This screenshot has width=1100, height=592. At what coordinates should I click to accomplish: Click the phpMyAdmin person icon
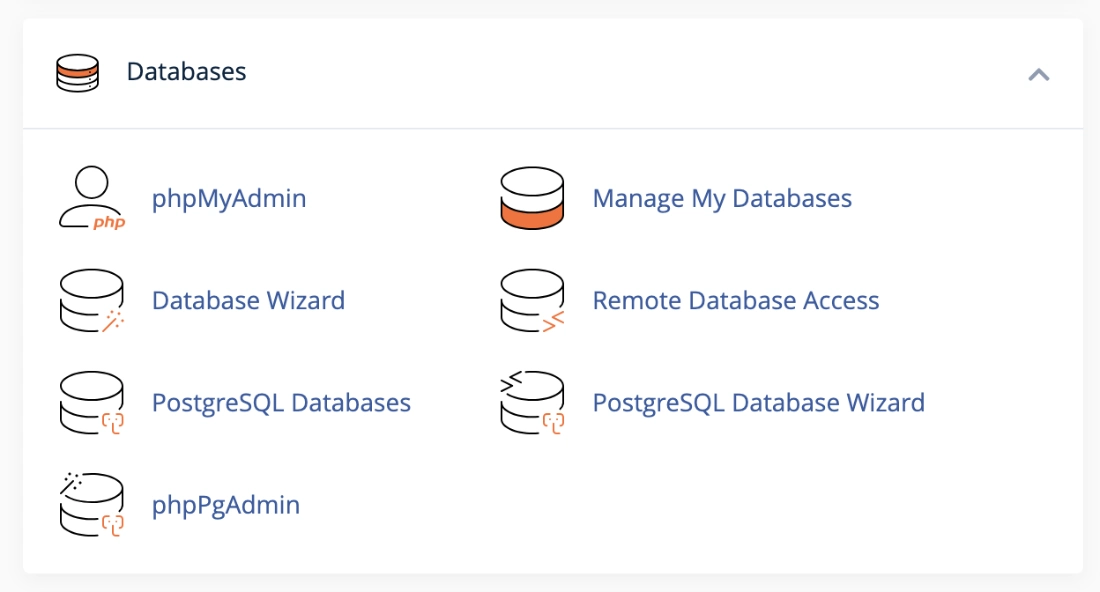click(x=93, y=197)
